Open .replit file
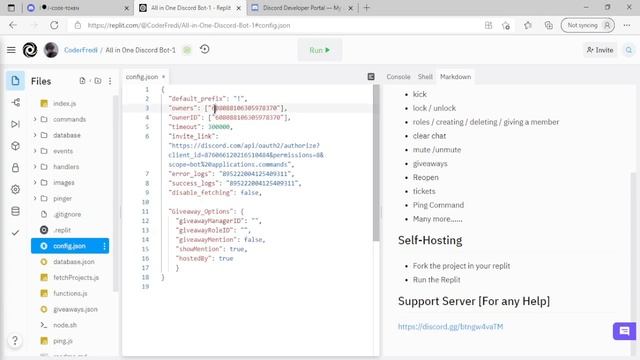640x360 pixels. 62,230
